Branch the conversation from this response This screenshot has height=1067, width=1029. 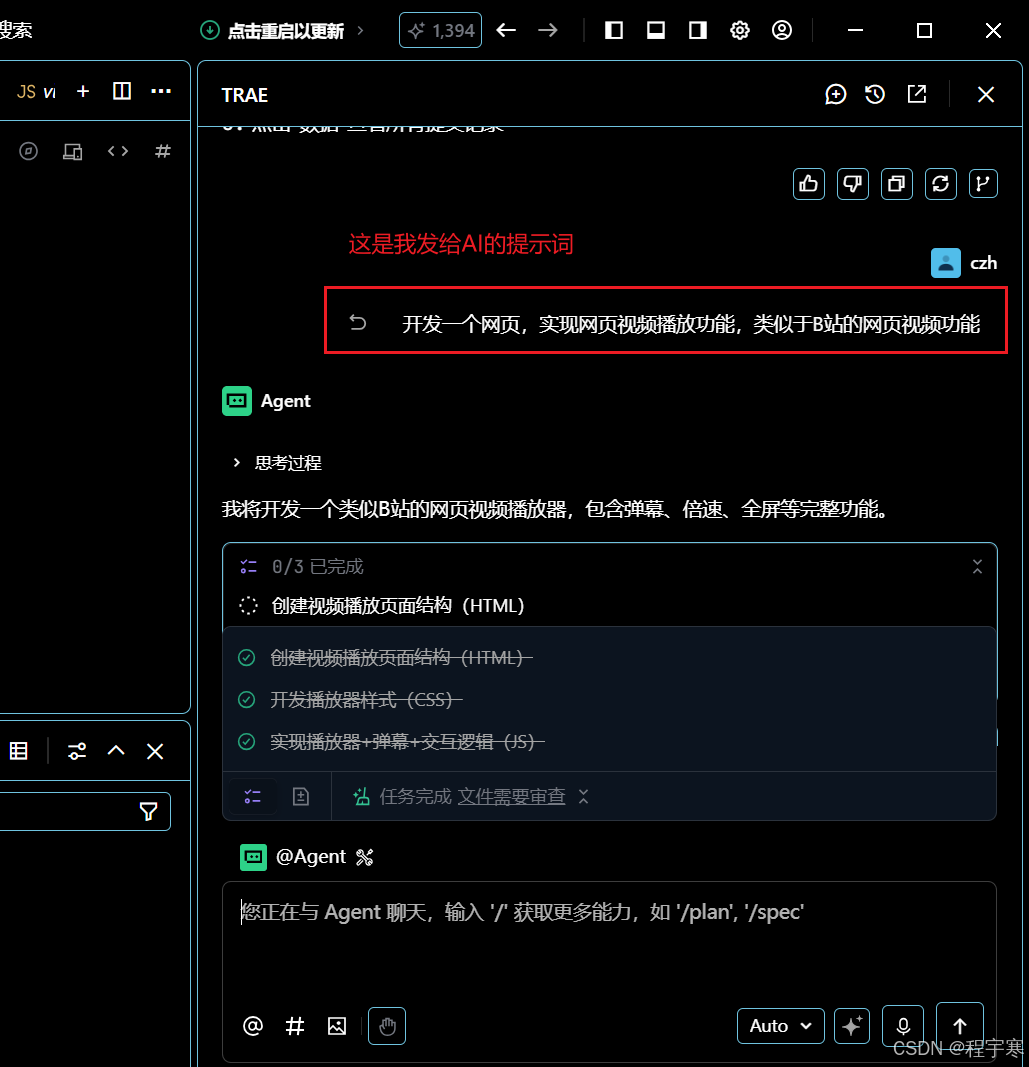coord(983,184)
